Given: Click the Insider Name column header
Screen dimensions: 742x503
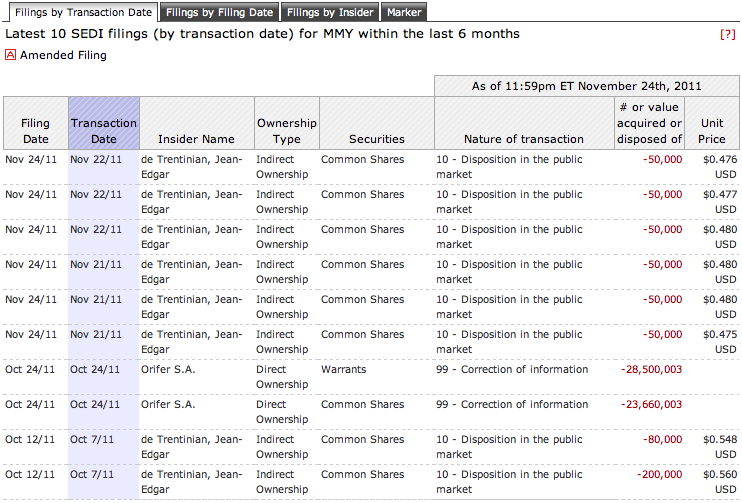Looking at the screenshot, I should (196, 139).
